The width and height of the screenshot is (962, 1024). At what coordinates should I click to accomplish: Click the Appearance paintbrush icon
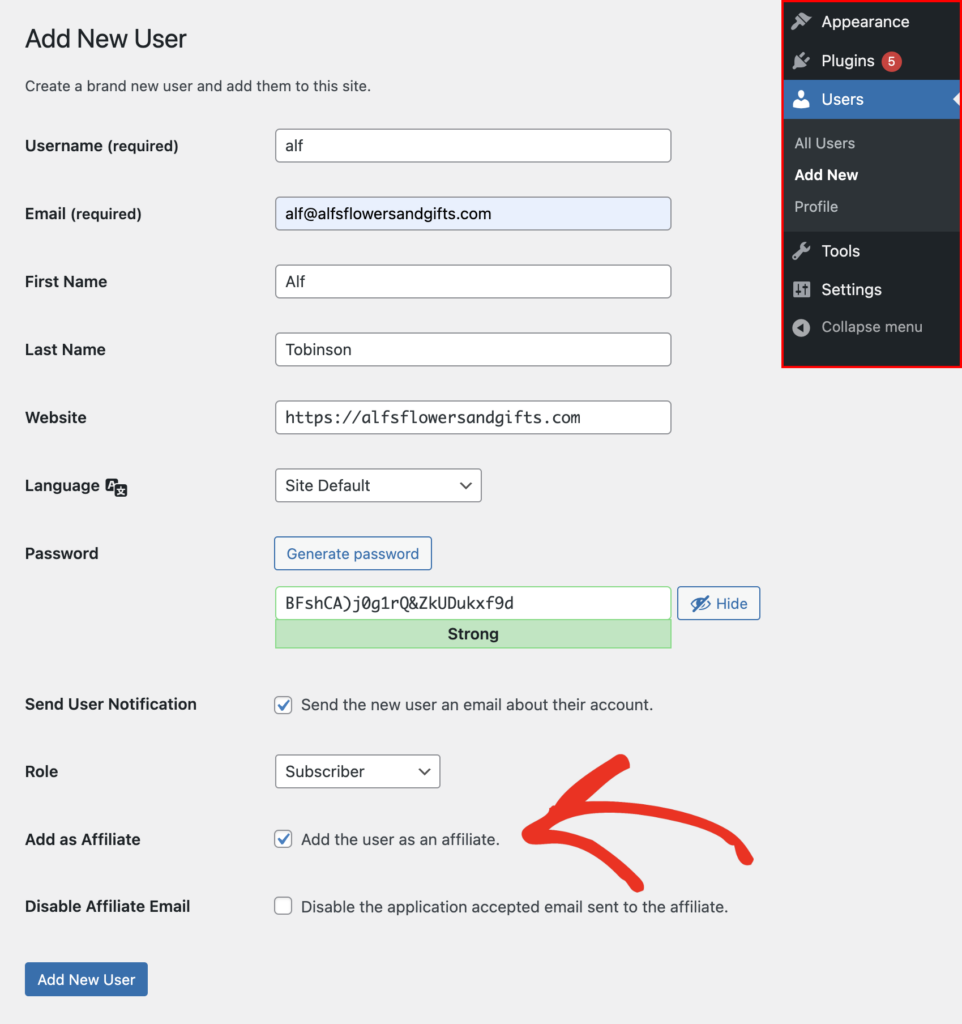(x=801, y=22)
